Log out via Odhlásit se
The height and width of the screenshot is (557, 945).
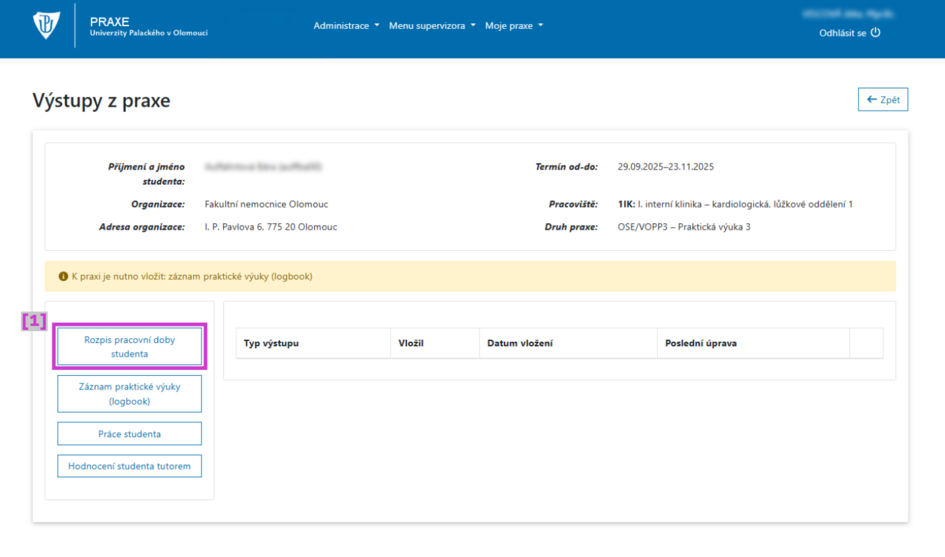pos(849,33)
